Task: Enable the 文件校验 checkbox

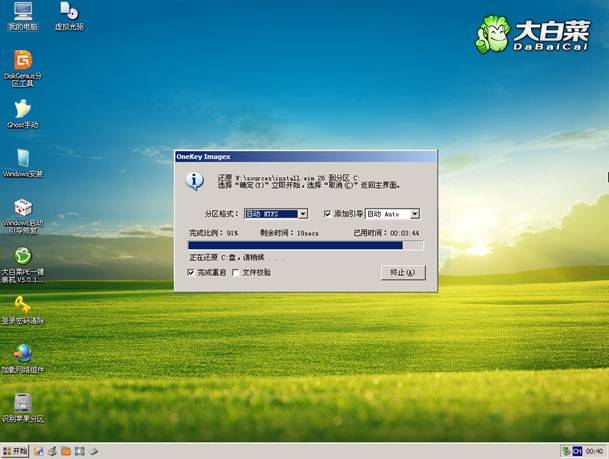Action: pyautogui.click(x=236, y=272)
